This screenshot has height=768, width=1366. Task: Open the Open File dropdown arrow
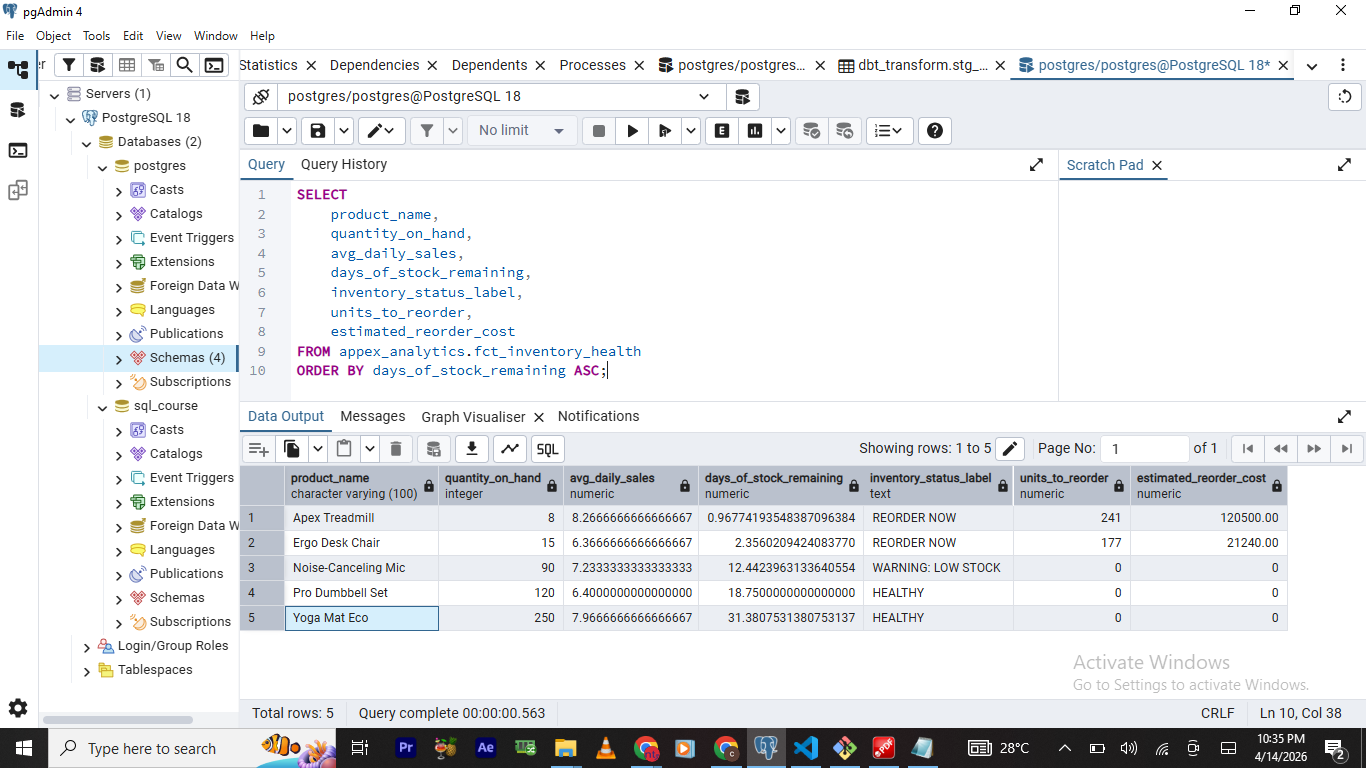[287, 131]
